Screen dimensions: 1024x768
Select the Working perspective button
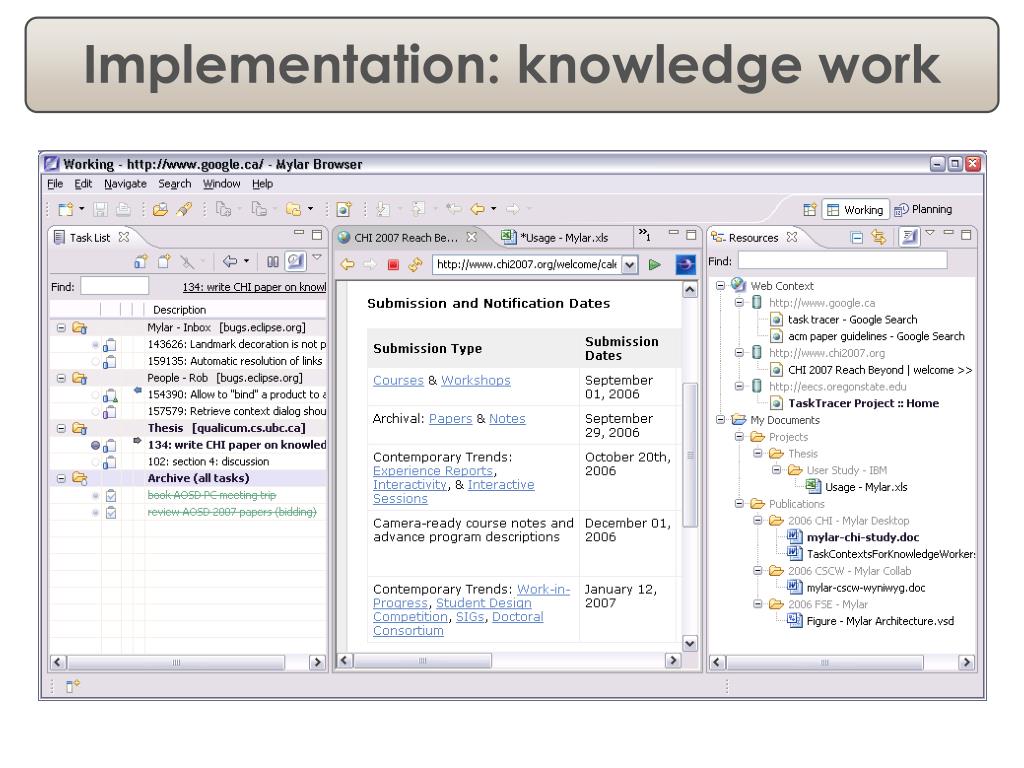[855, 210]
